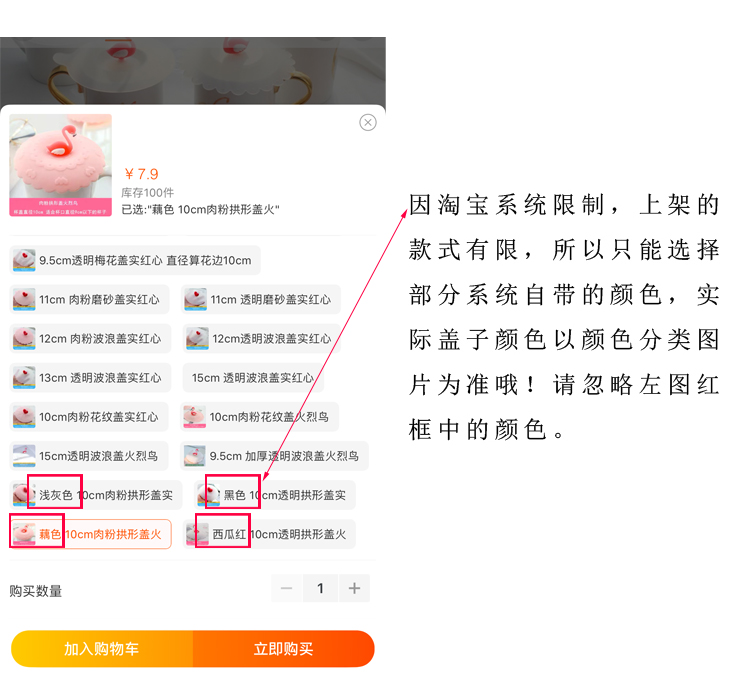Image resolution: width=750 pixels, height=695 pixels.
Task: Choose 10cm肉粉花纹盖火烈鸟 option
Action: (260, 417)
